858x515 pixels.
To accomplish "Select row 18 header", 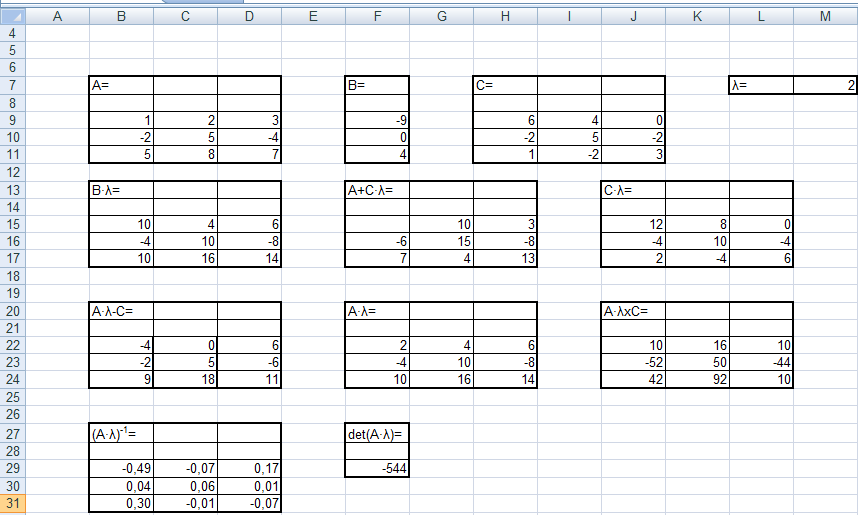I will tap(13, 276).
